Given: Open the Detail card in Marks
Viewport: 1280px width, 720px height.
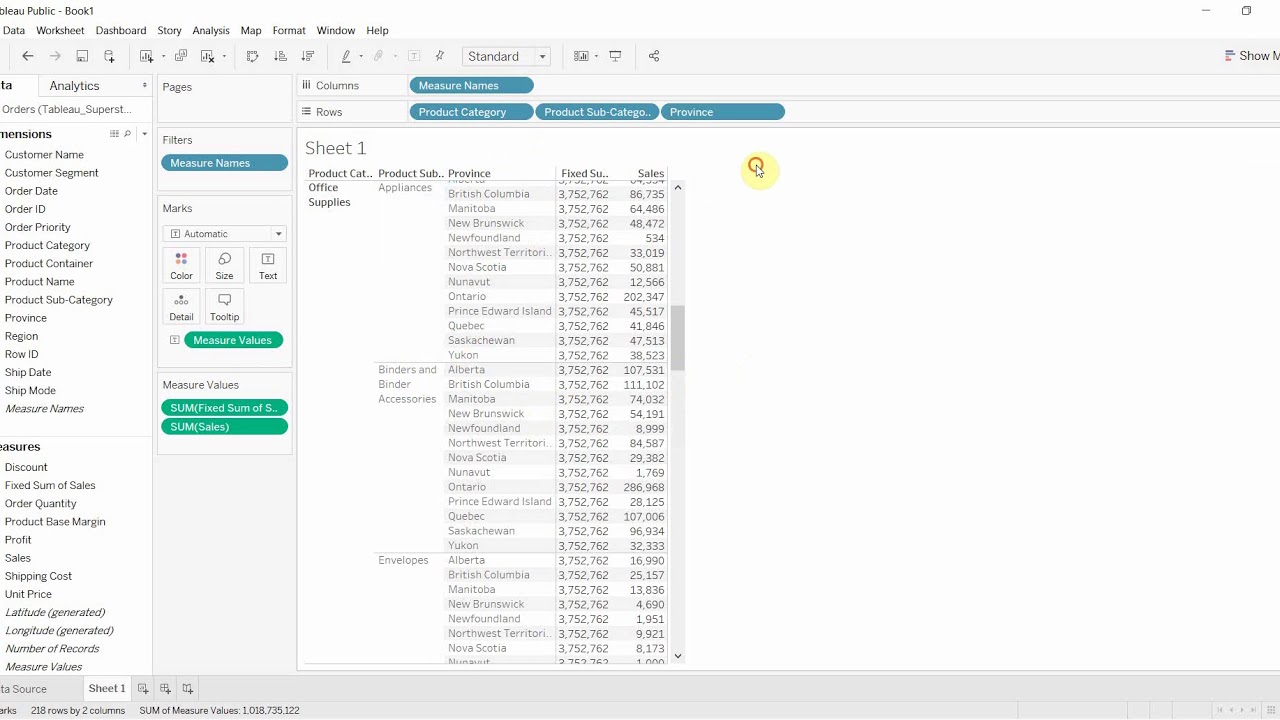Looking at the screenshot, I should [x=181, y=306].
